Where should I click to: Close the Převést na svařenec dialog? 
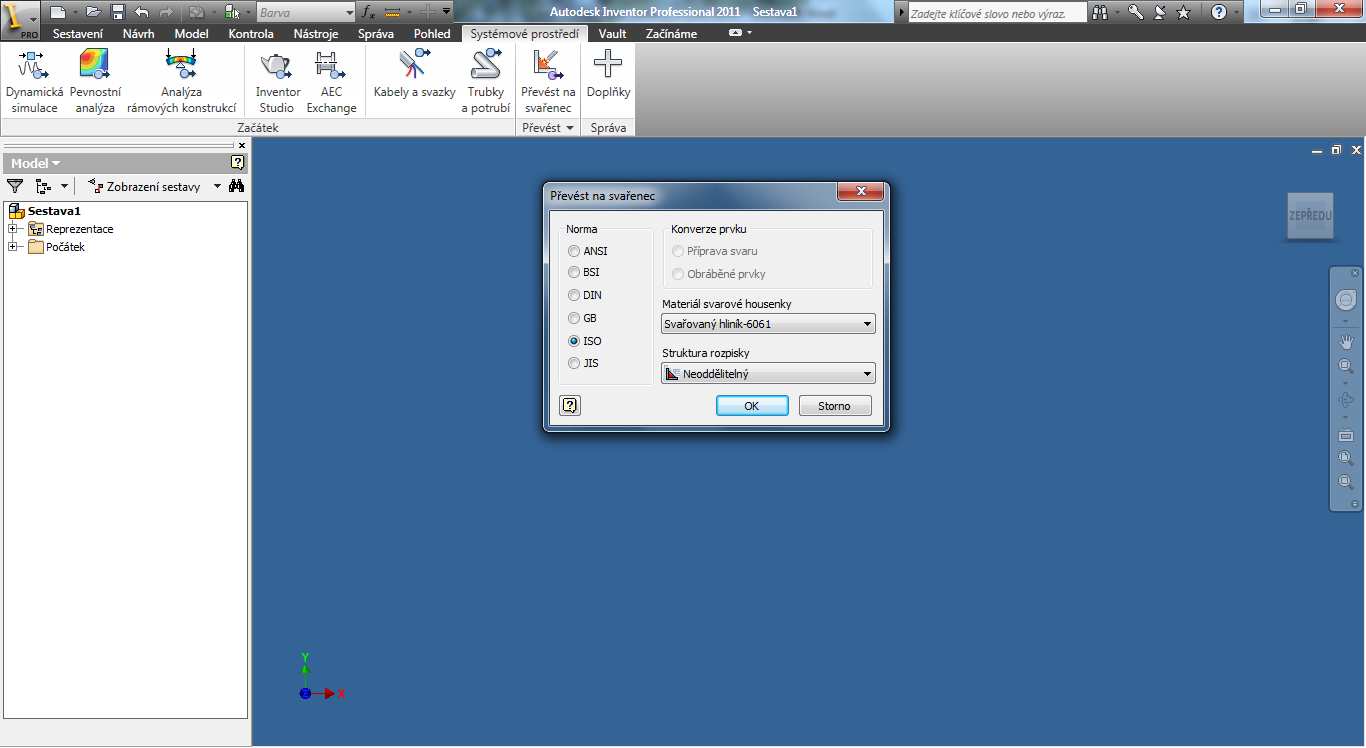860,192
